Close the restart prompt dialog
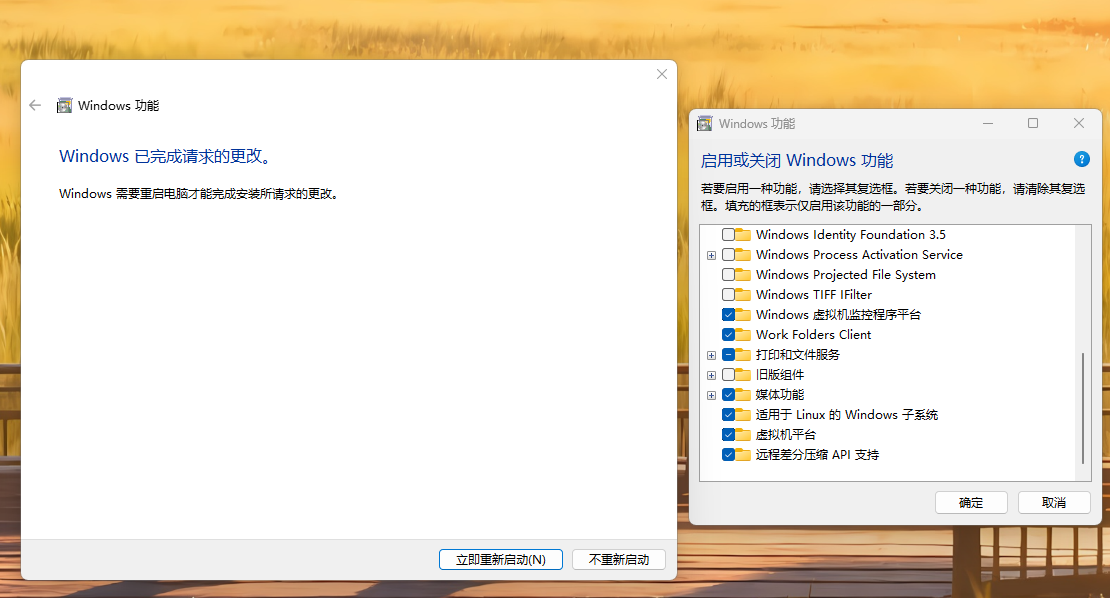This screenshot has width=1110, height=598. [662, 74]
